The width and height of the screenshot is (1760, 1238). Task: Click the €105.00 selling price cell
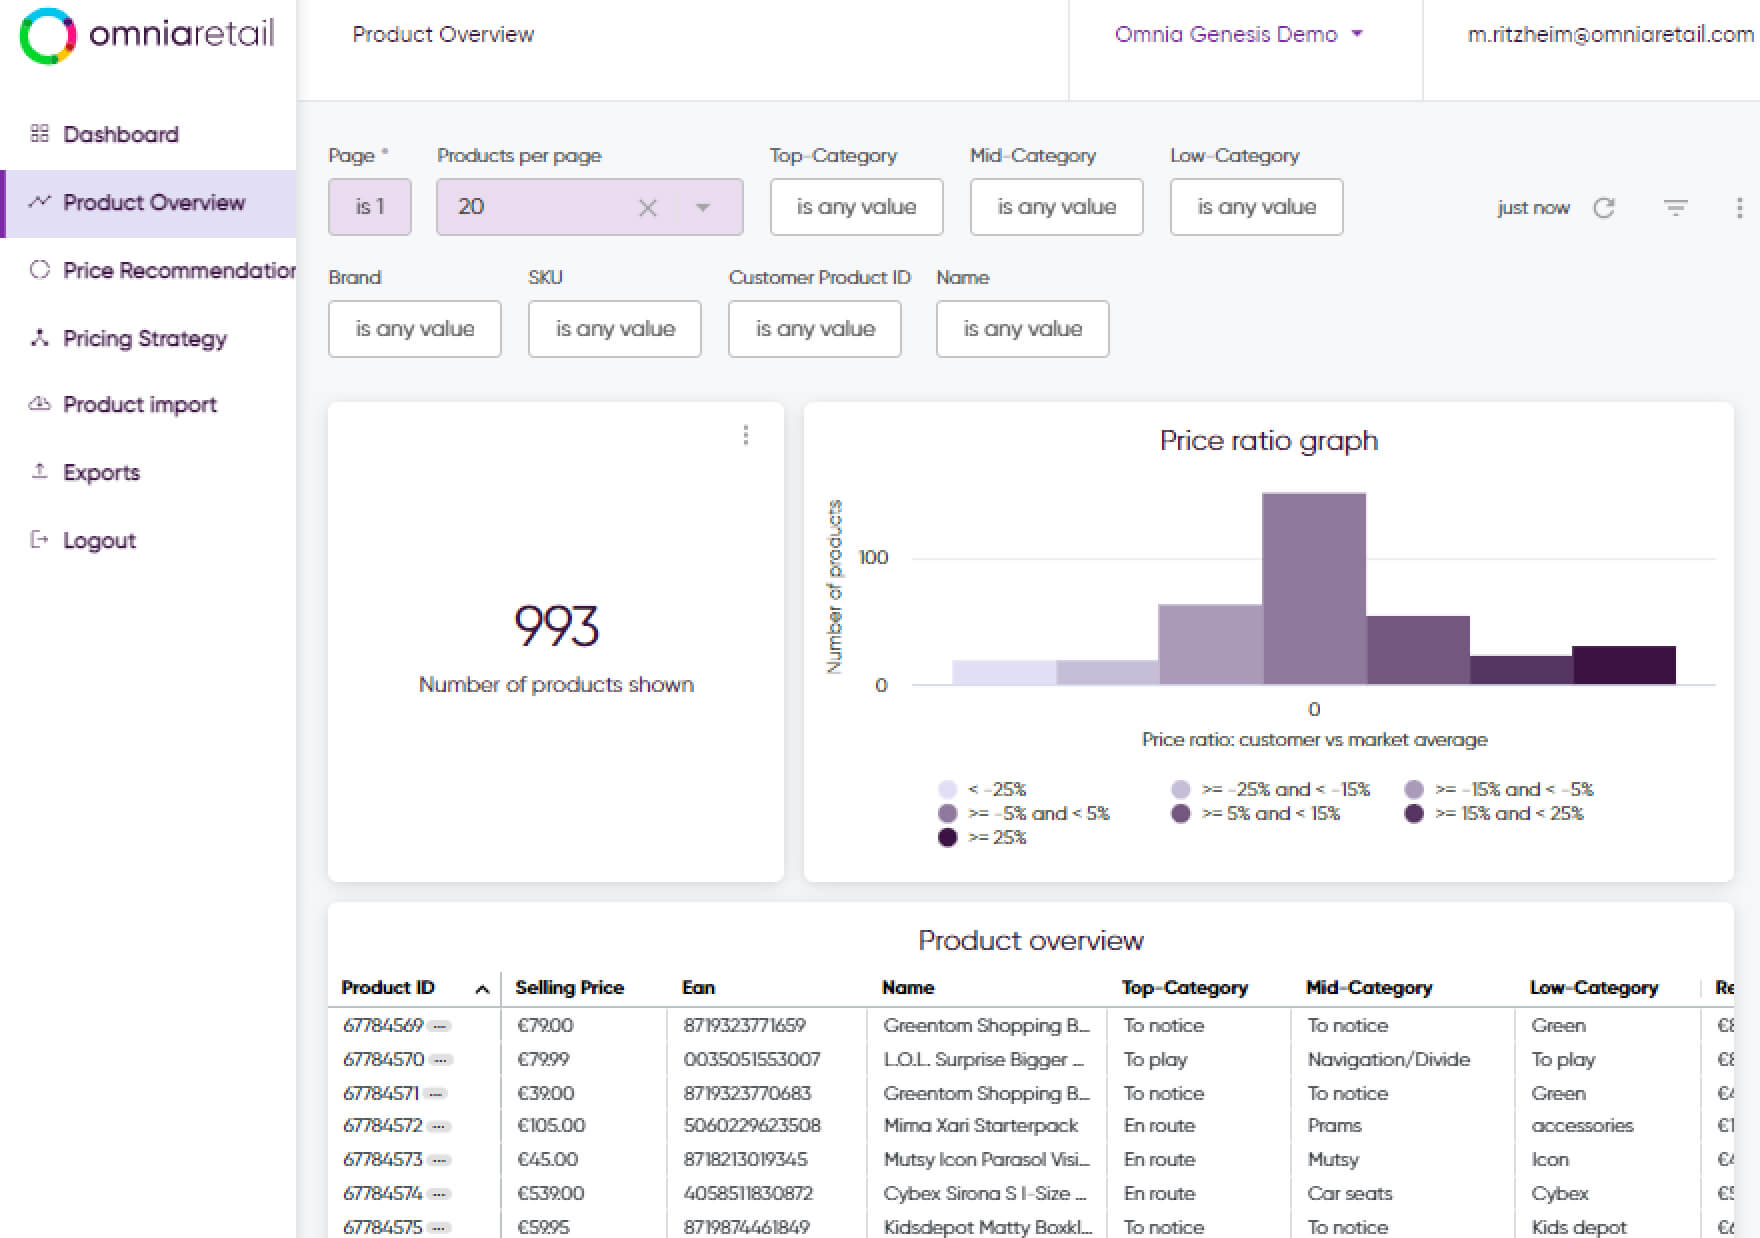(x=551, y=1126)
